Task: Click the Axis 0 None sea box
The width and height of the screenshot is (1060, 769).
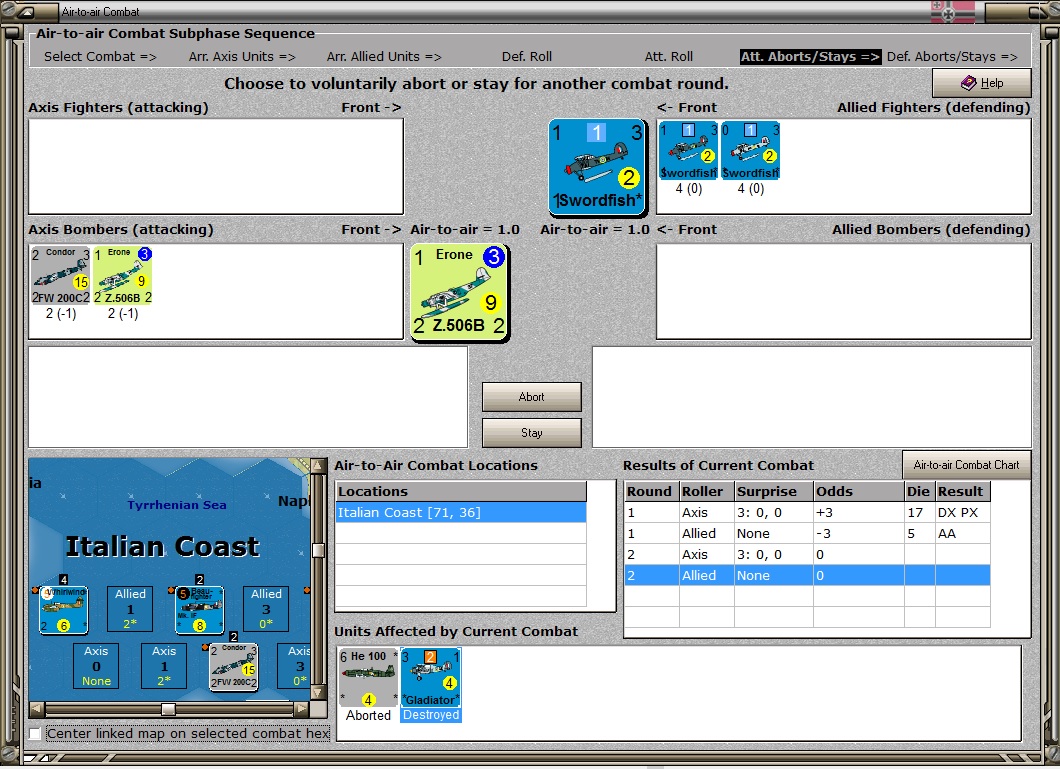Action: pos(96,666)
